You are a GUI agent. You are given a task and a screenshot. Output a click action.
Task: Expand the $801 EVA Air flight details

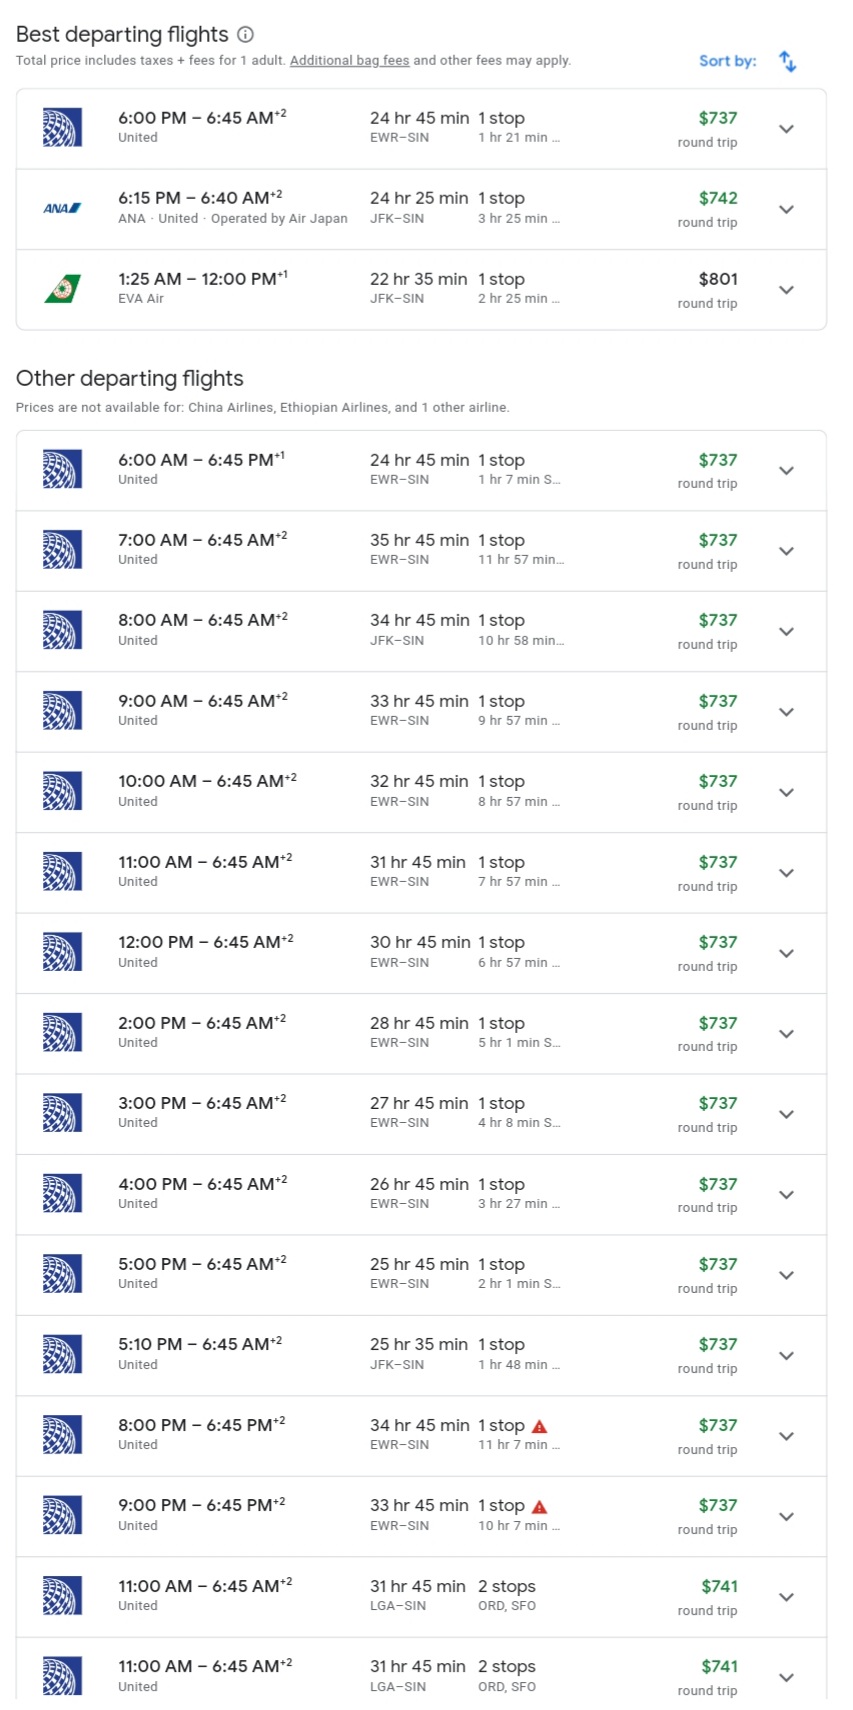point(786,290)
